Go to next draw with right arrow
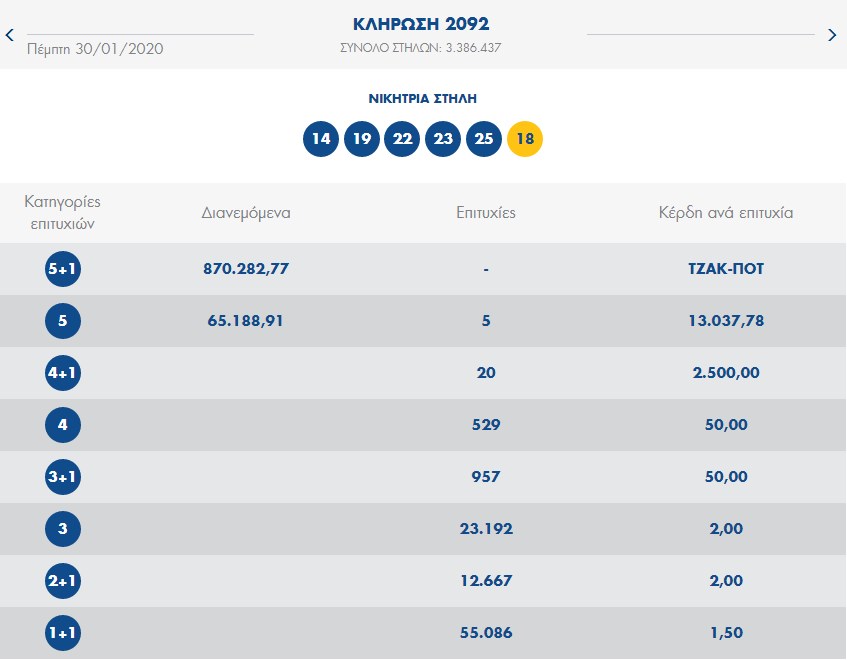This screenshot has height=660, width=847. click(x=832, y=35)
